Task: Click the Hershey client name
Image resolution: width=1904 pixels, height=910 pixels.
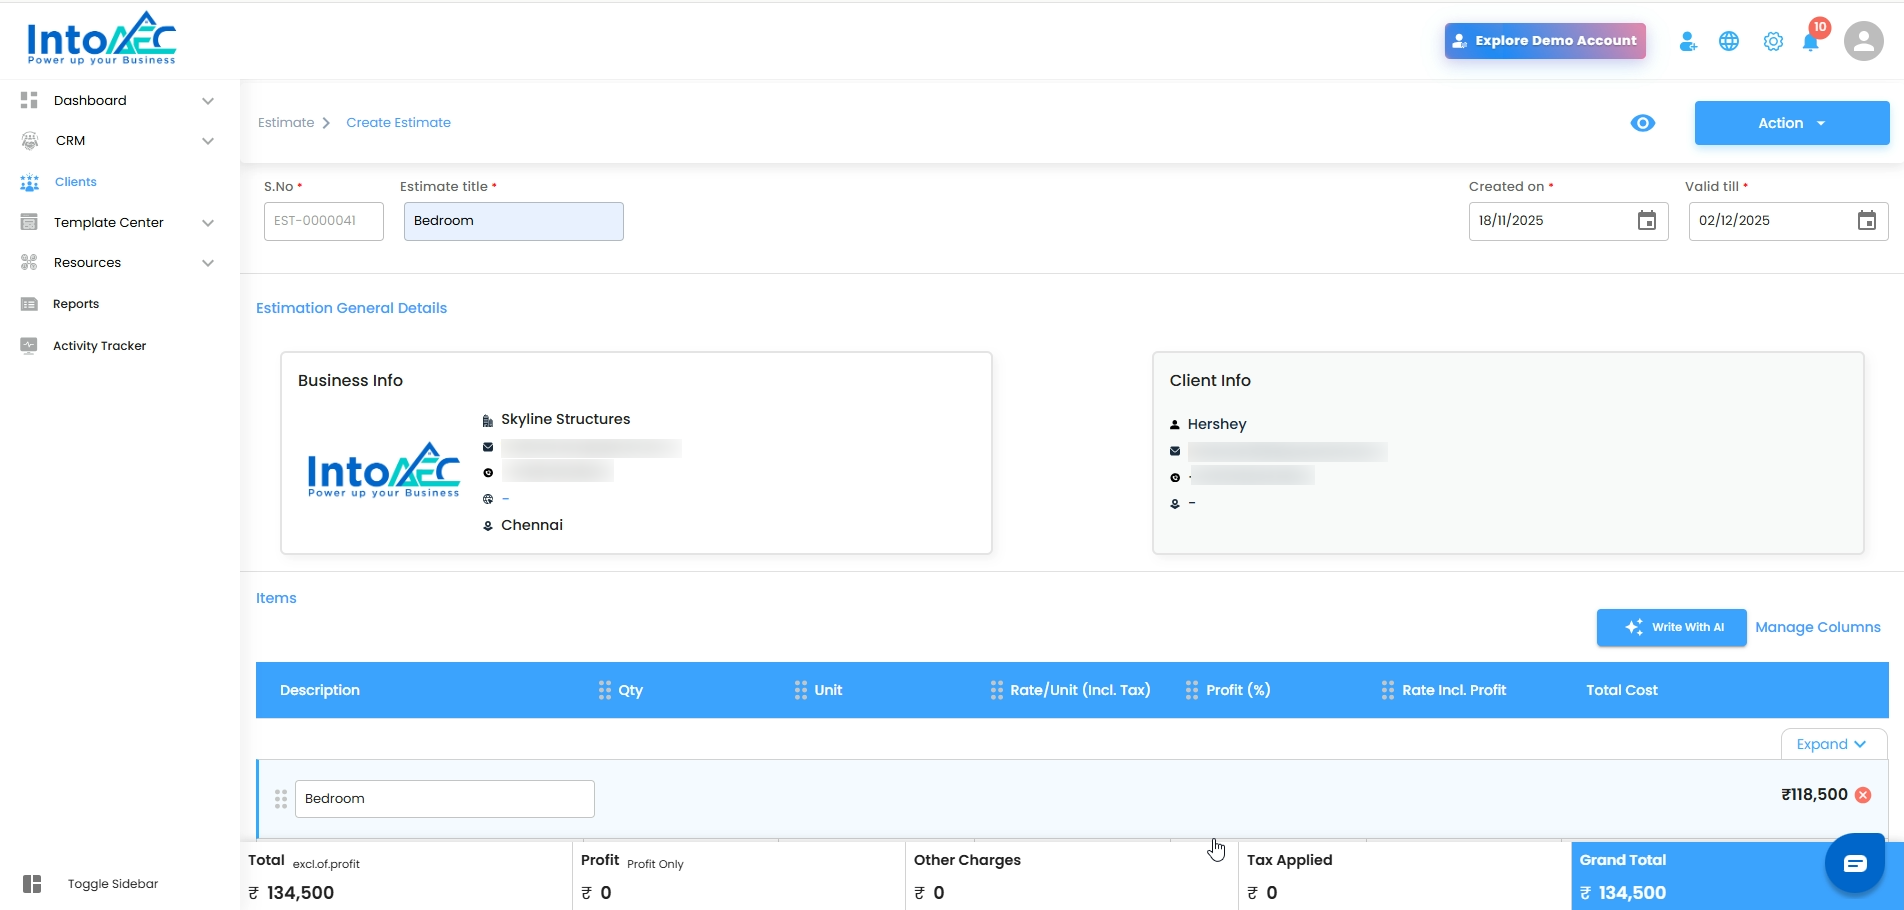Action: (x=1217, y=424)
